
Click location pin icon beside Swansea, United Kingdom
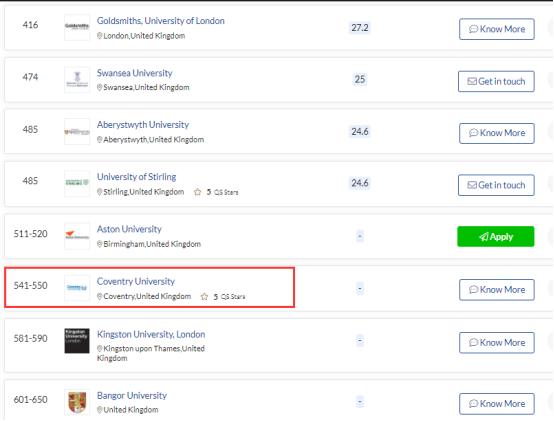(100, 87)
